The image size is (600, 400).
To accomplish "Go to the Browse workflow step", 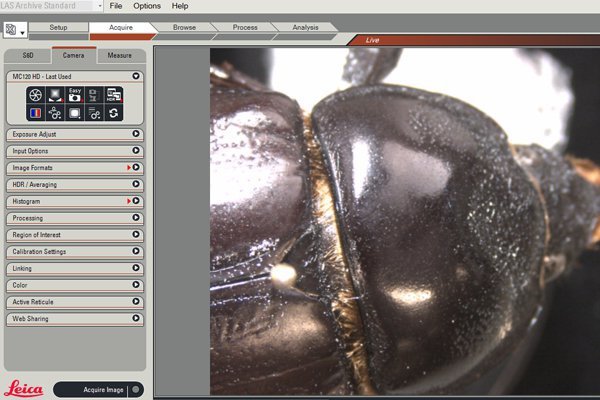I will (x=185, y=28).
